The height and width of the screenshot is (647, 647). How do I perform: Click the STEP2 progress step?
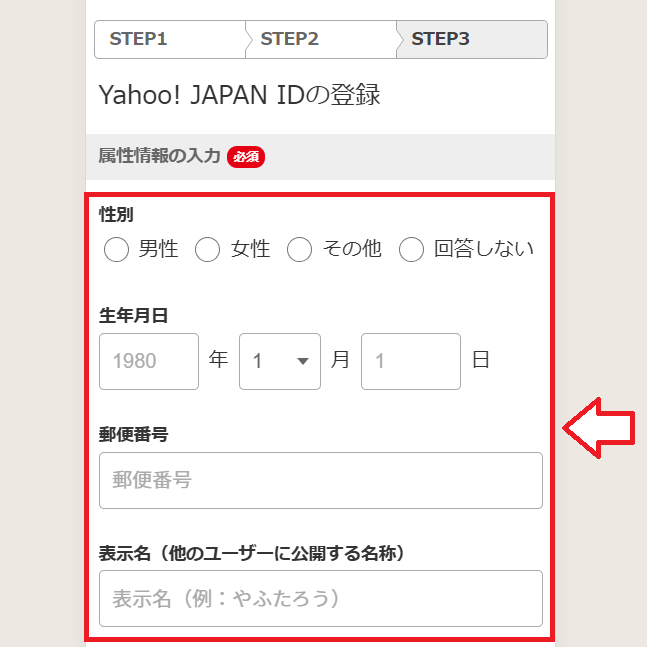pyautogui.click(x=321, y=39)
